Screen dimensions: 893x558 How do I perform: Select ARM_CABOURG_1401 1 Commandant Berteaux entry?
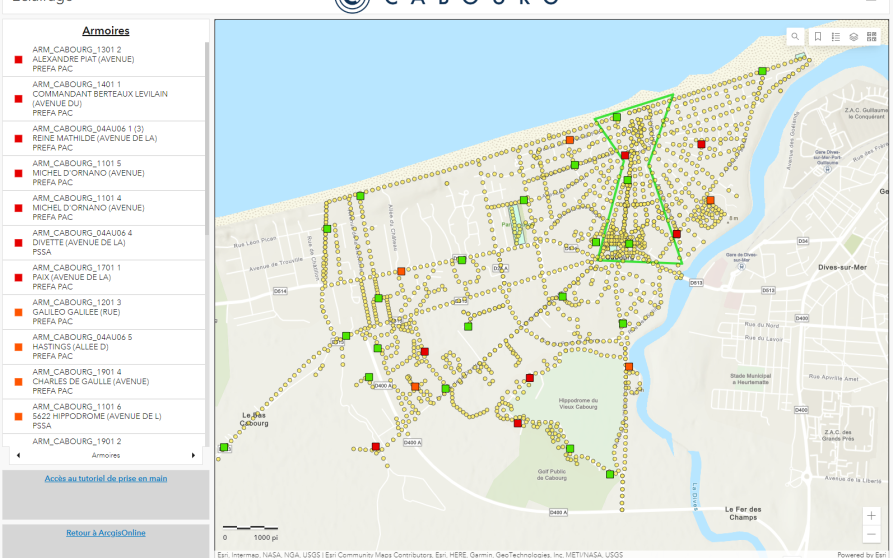pyautogui.click(x=104, y=99)
